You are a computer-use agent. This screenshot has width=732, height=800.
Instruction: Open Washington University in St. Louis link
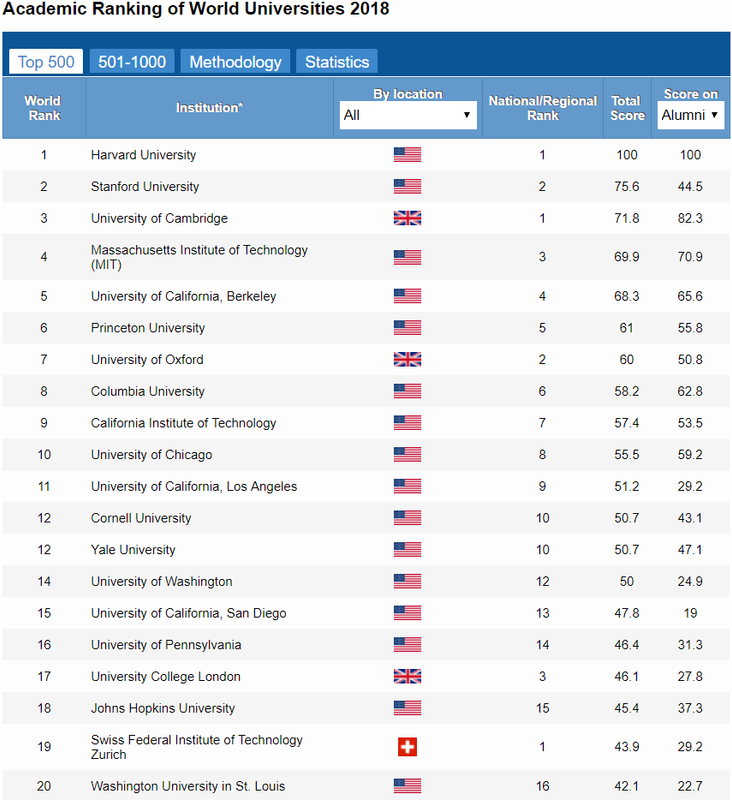coord(188,786)
